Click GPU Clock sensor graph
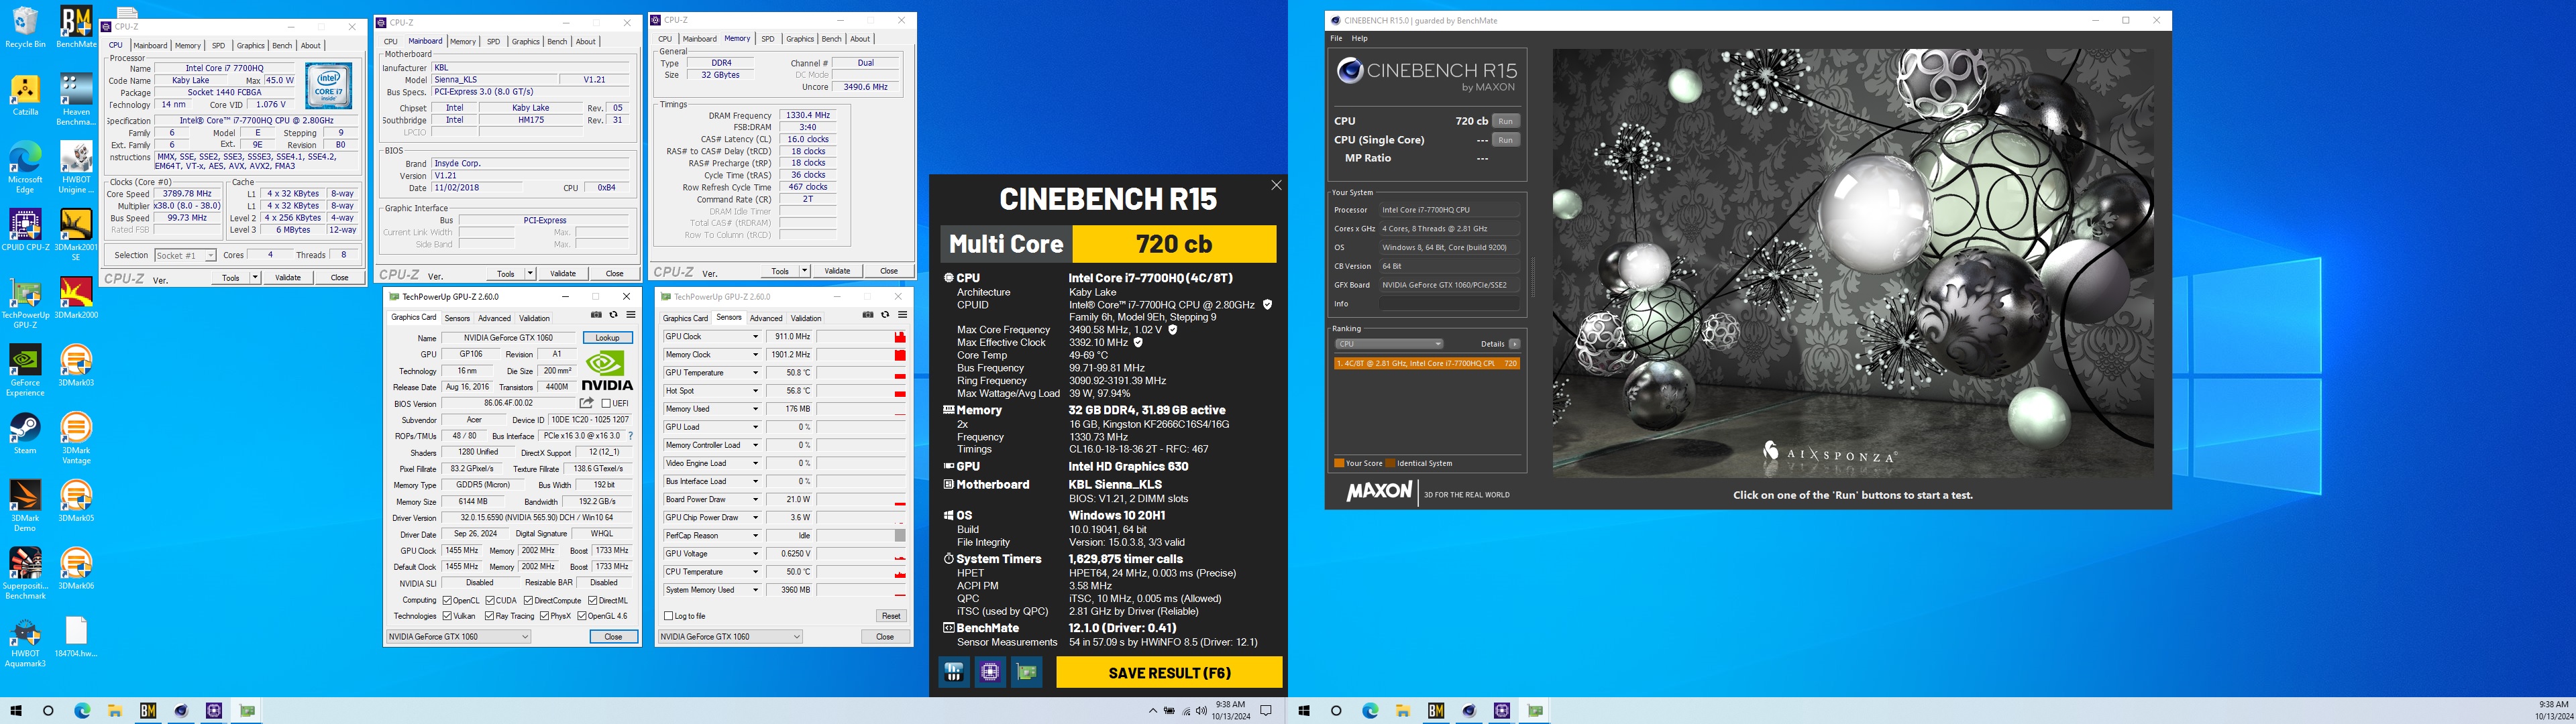This screenshot has width=2576, height=724. coord(862,337)
